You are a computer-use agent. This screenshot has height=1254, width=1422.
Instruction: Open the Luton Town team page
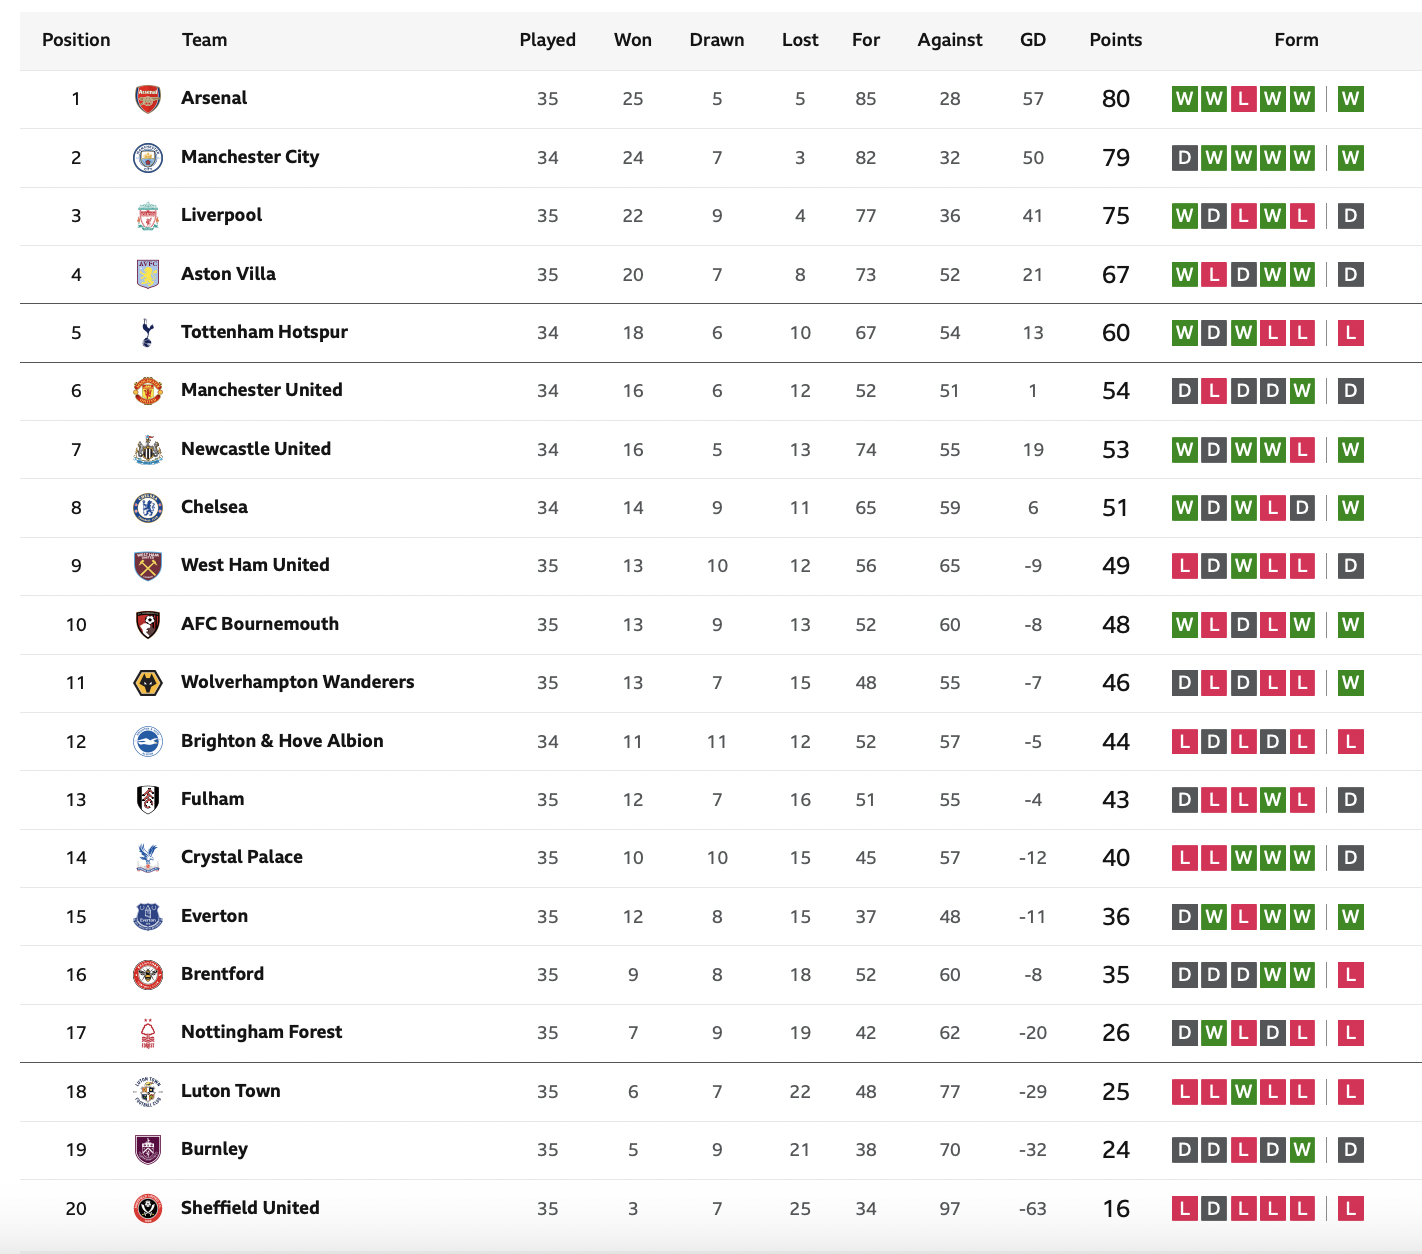coord(231,1091)
